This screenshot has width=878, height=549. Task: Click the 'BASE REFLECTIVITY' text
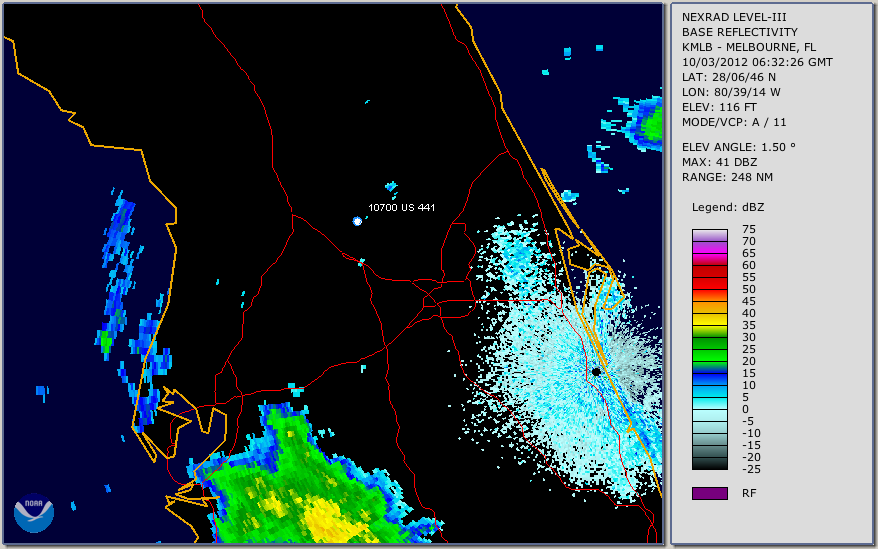coord(740,32)
